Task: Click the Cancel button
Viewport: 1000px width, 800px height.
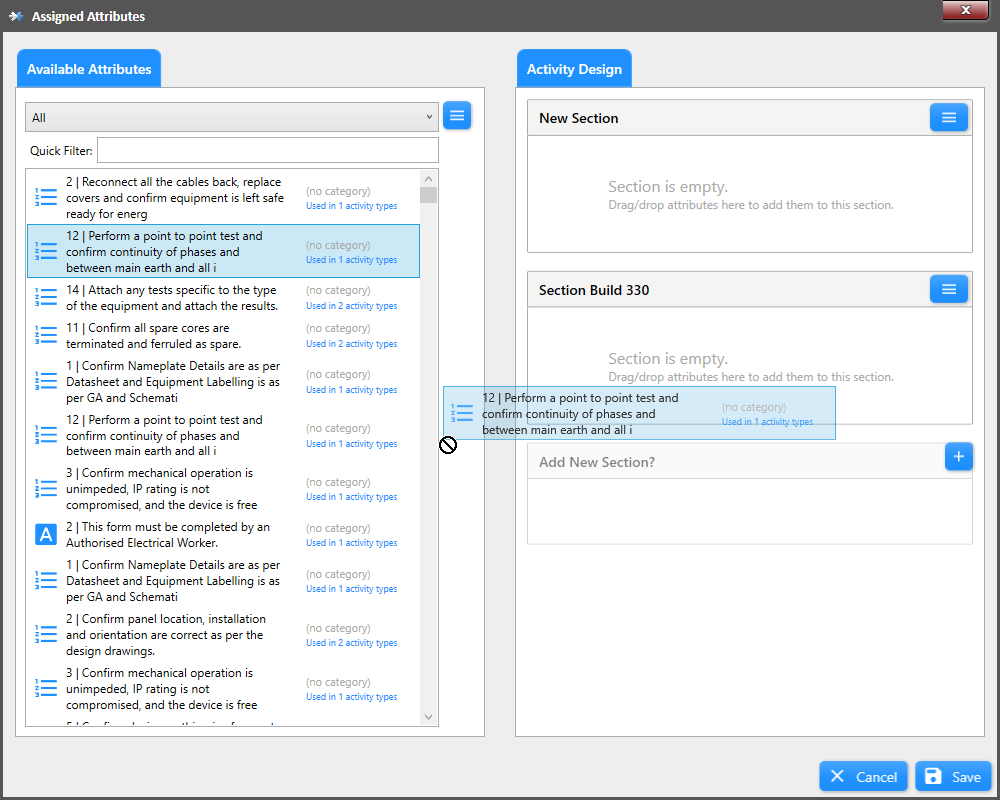Action: (x=863, y=776)
